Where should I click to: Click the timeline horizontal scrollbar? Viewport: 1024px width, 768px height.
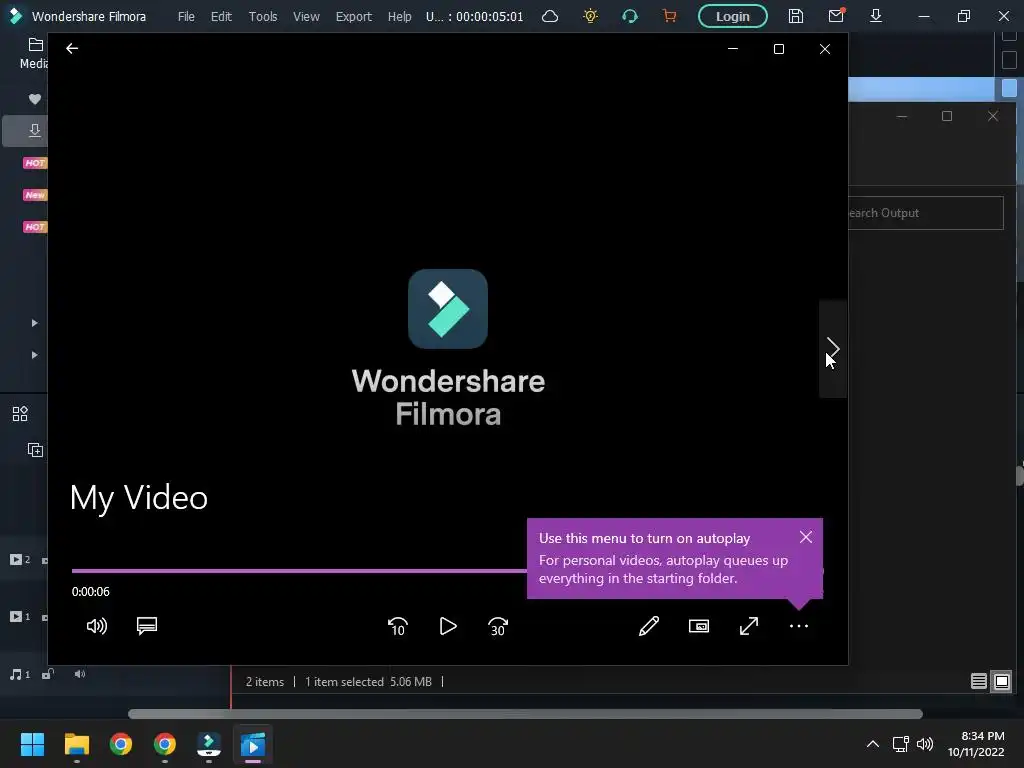click(525, 714)
